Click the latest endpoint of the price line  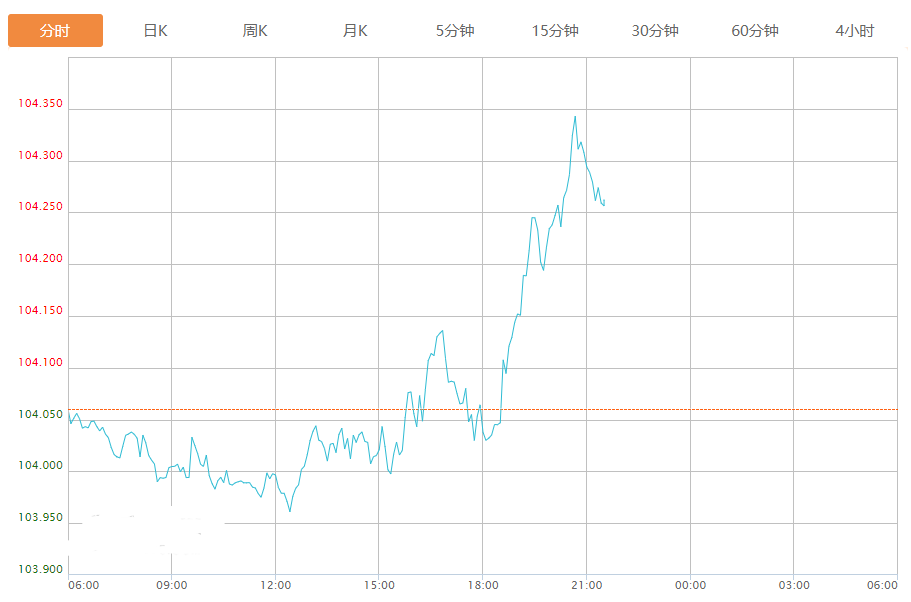coord(604,203)
